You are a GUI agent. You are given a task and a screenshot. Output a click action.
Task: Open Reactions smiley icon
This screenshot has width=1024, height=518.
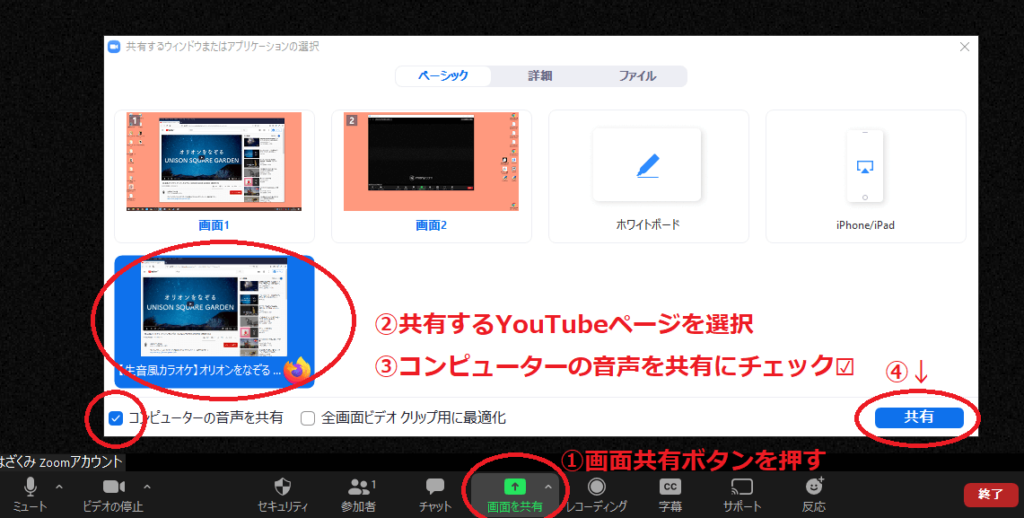[x=814, y=487]
